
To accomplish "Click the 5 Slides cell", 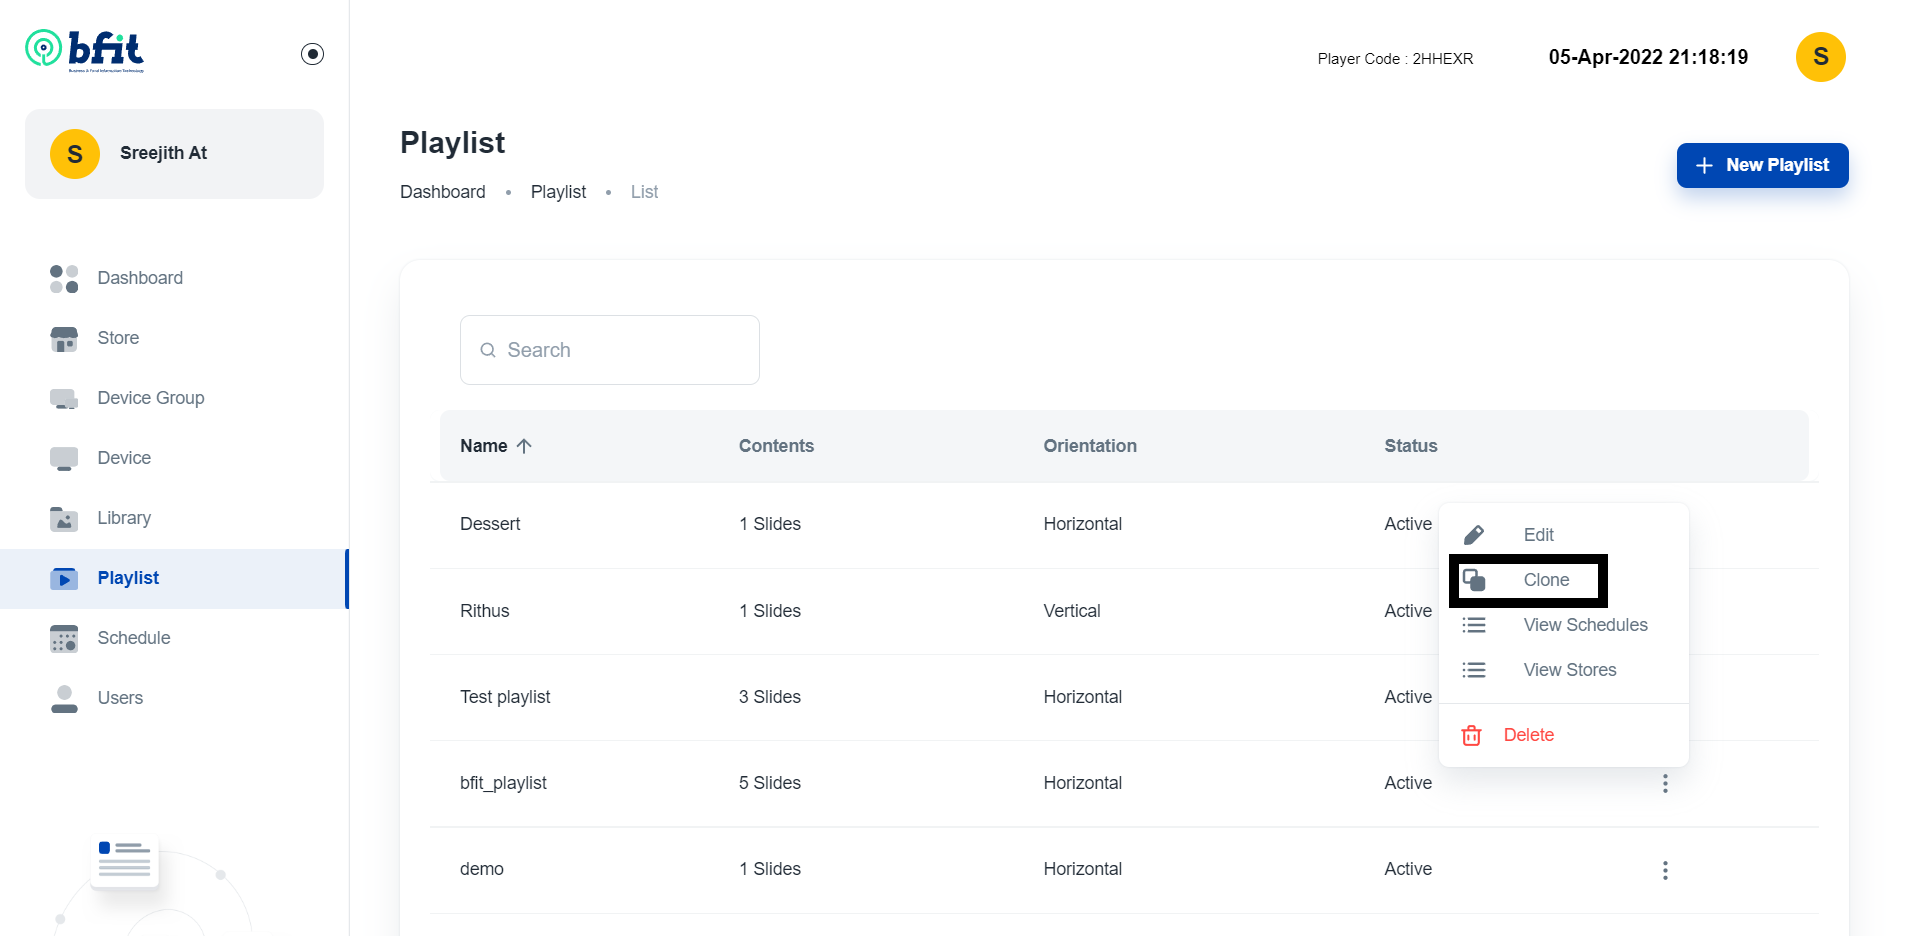I will 770,783.
